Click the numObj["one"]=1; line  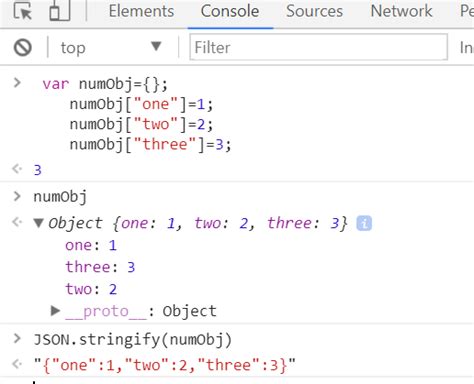(x=141, y=104)
